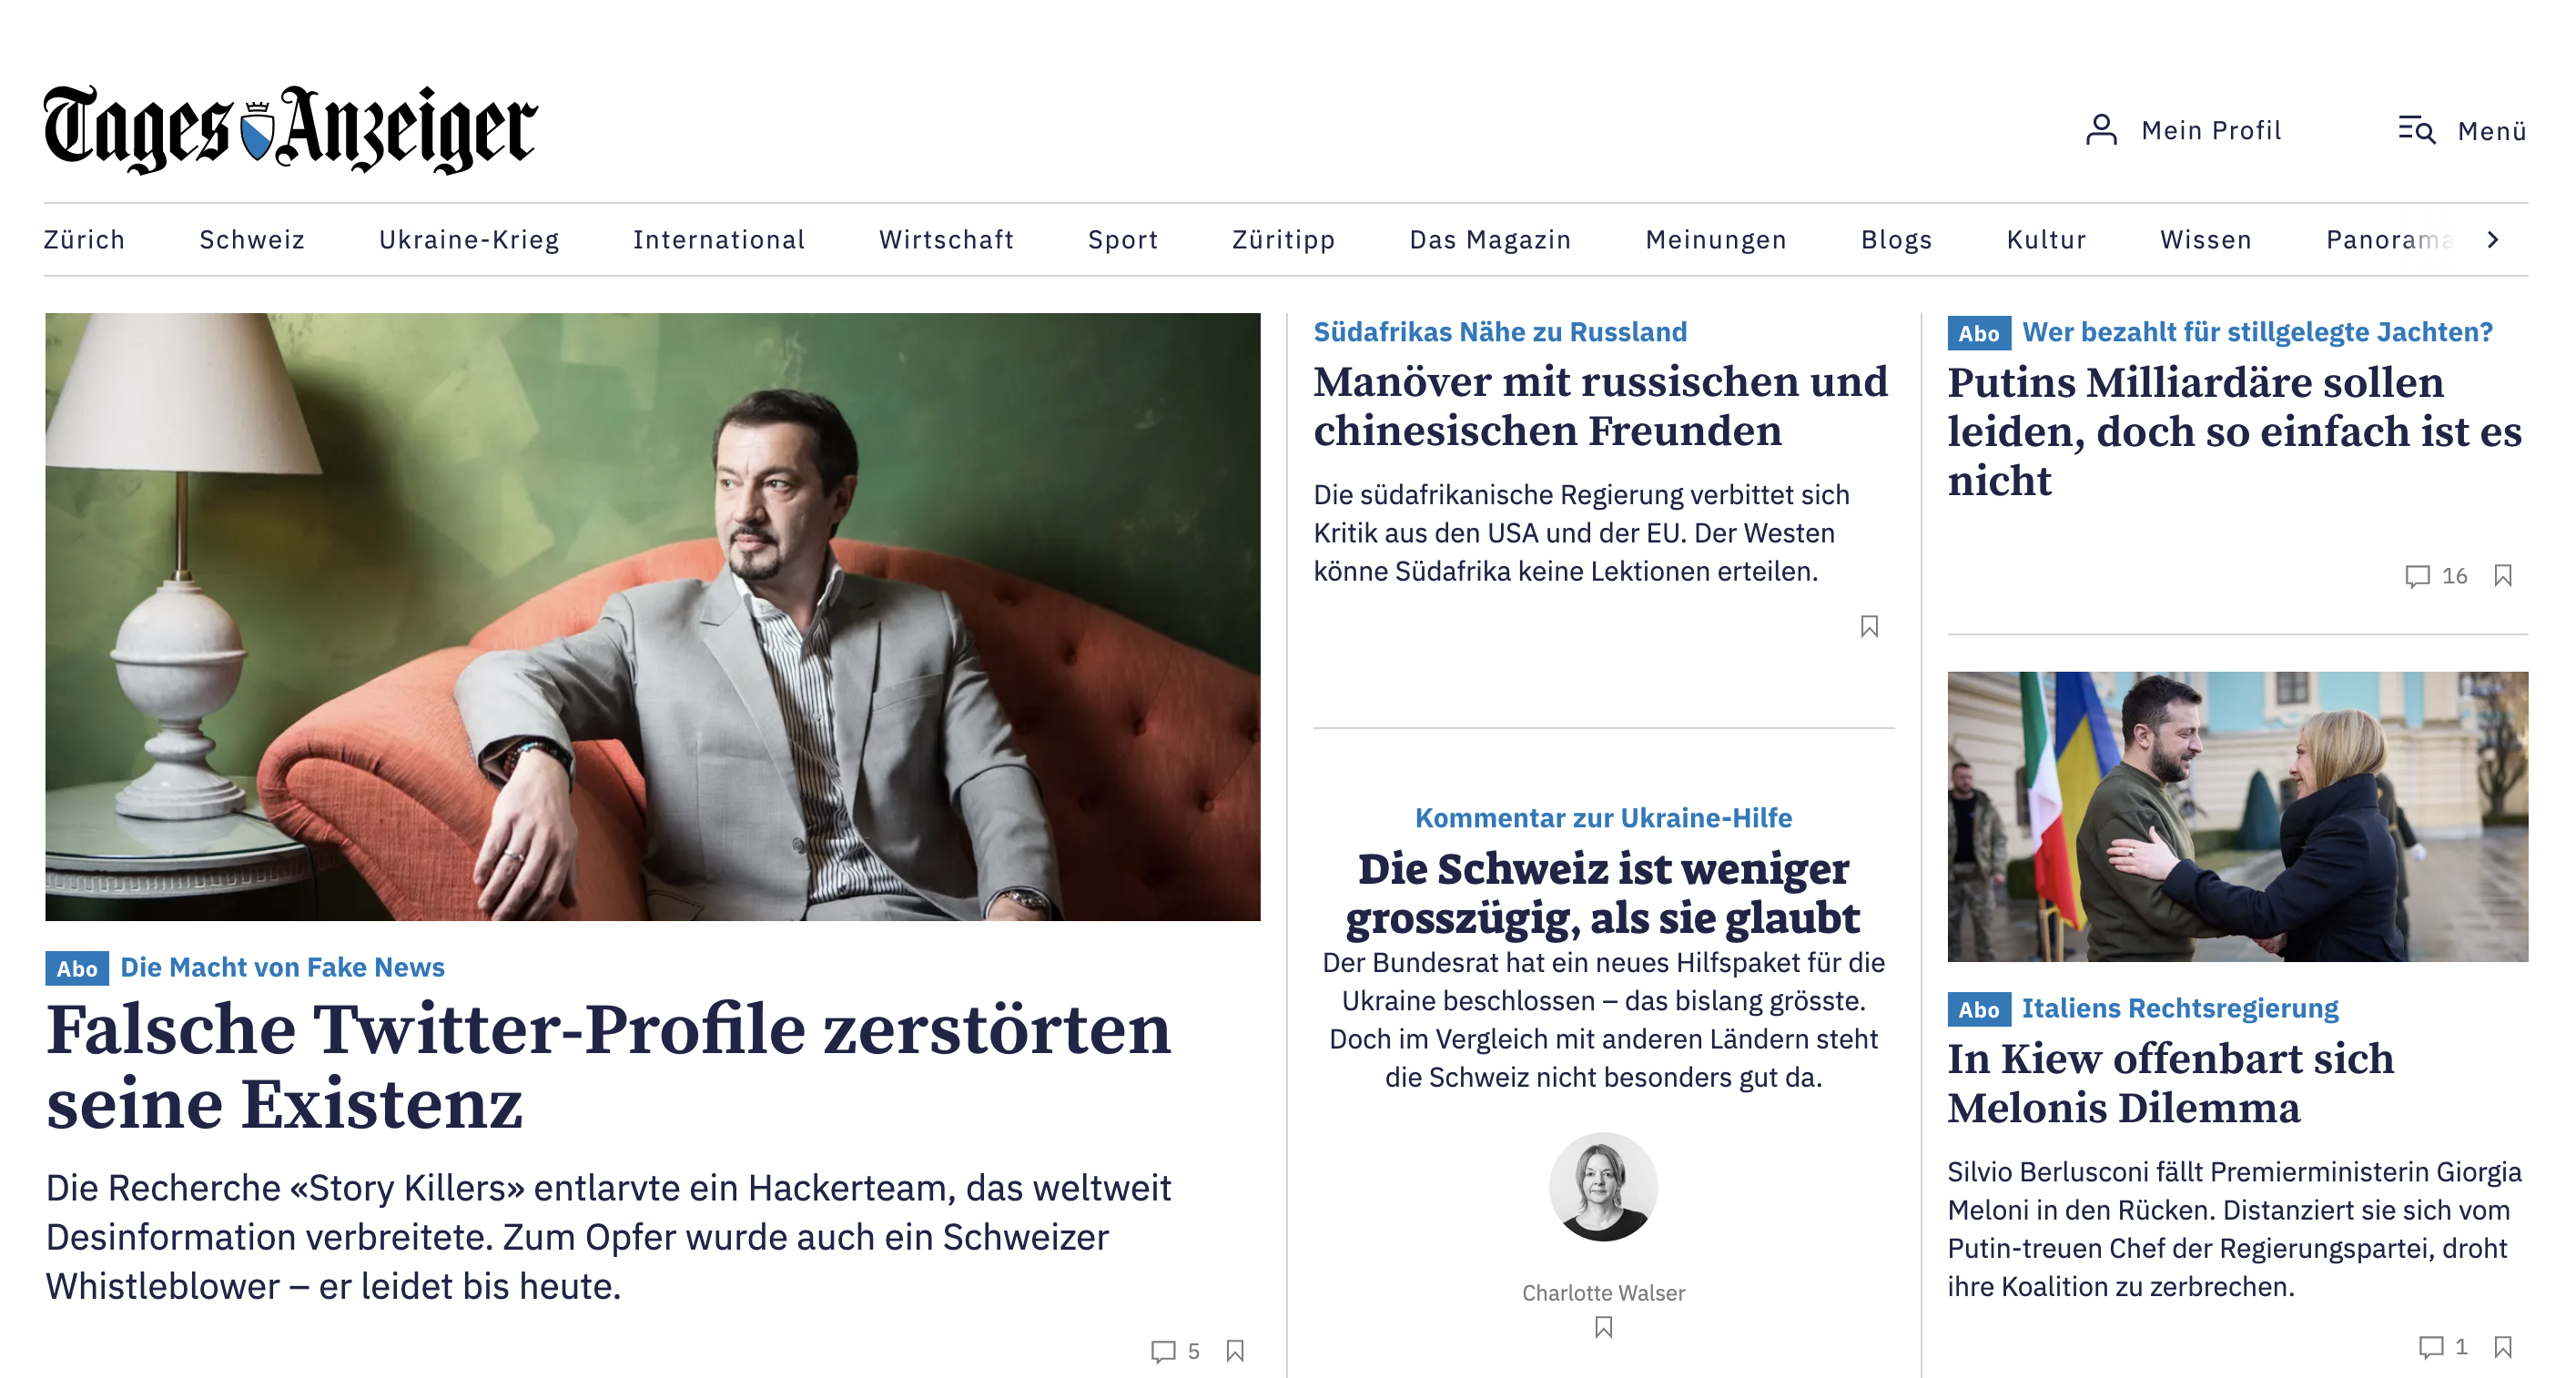Open Mein Profil account menu
Viewport: 2576px width, 1378px height.
(x=2210, y=131)
